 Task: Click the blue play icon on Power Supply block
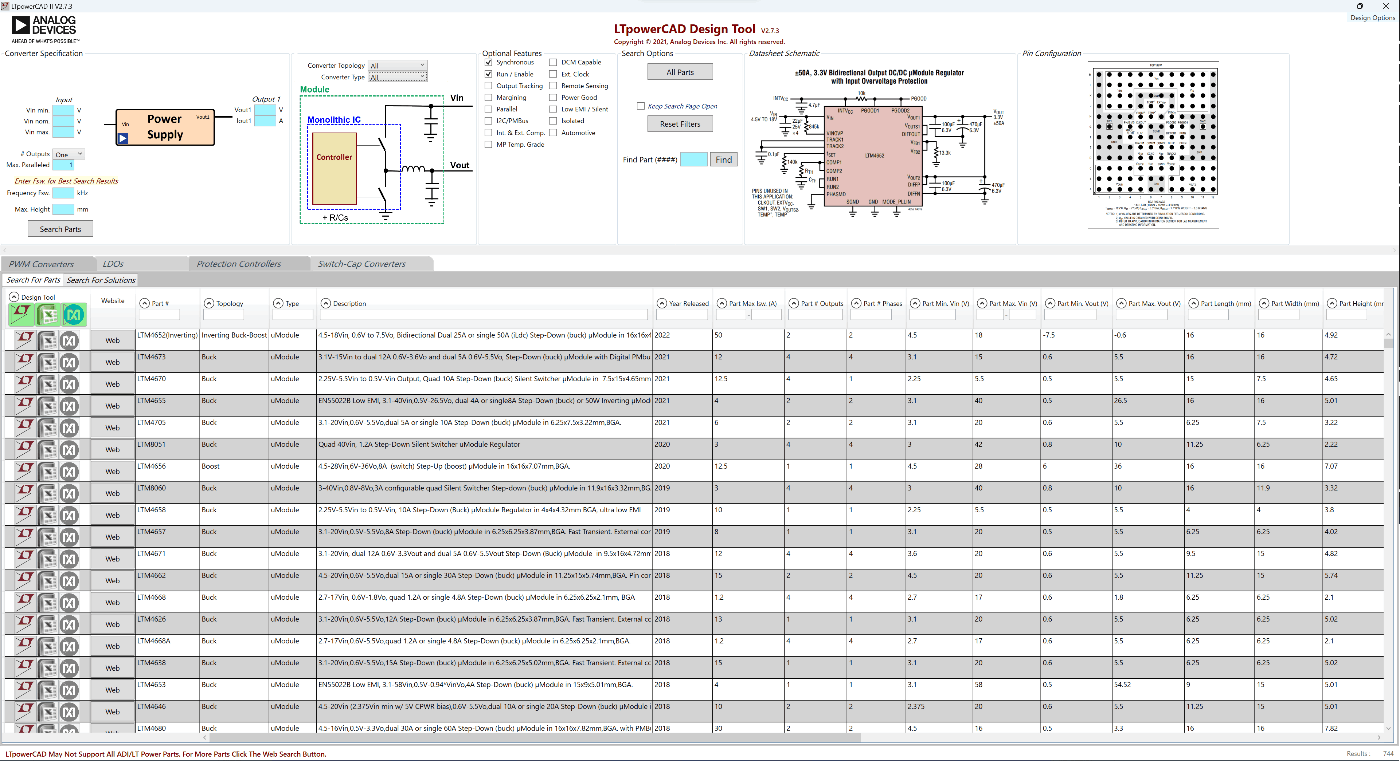122,139
